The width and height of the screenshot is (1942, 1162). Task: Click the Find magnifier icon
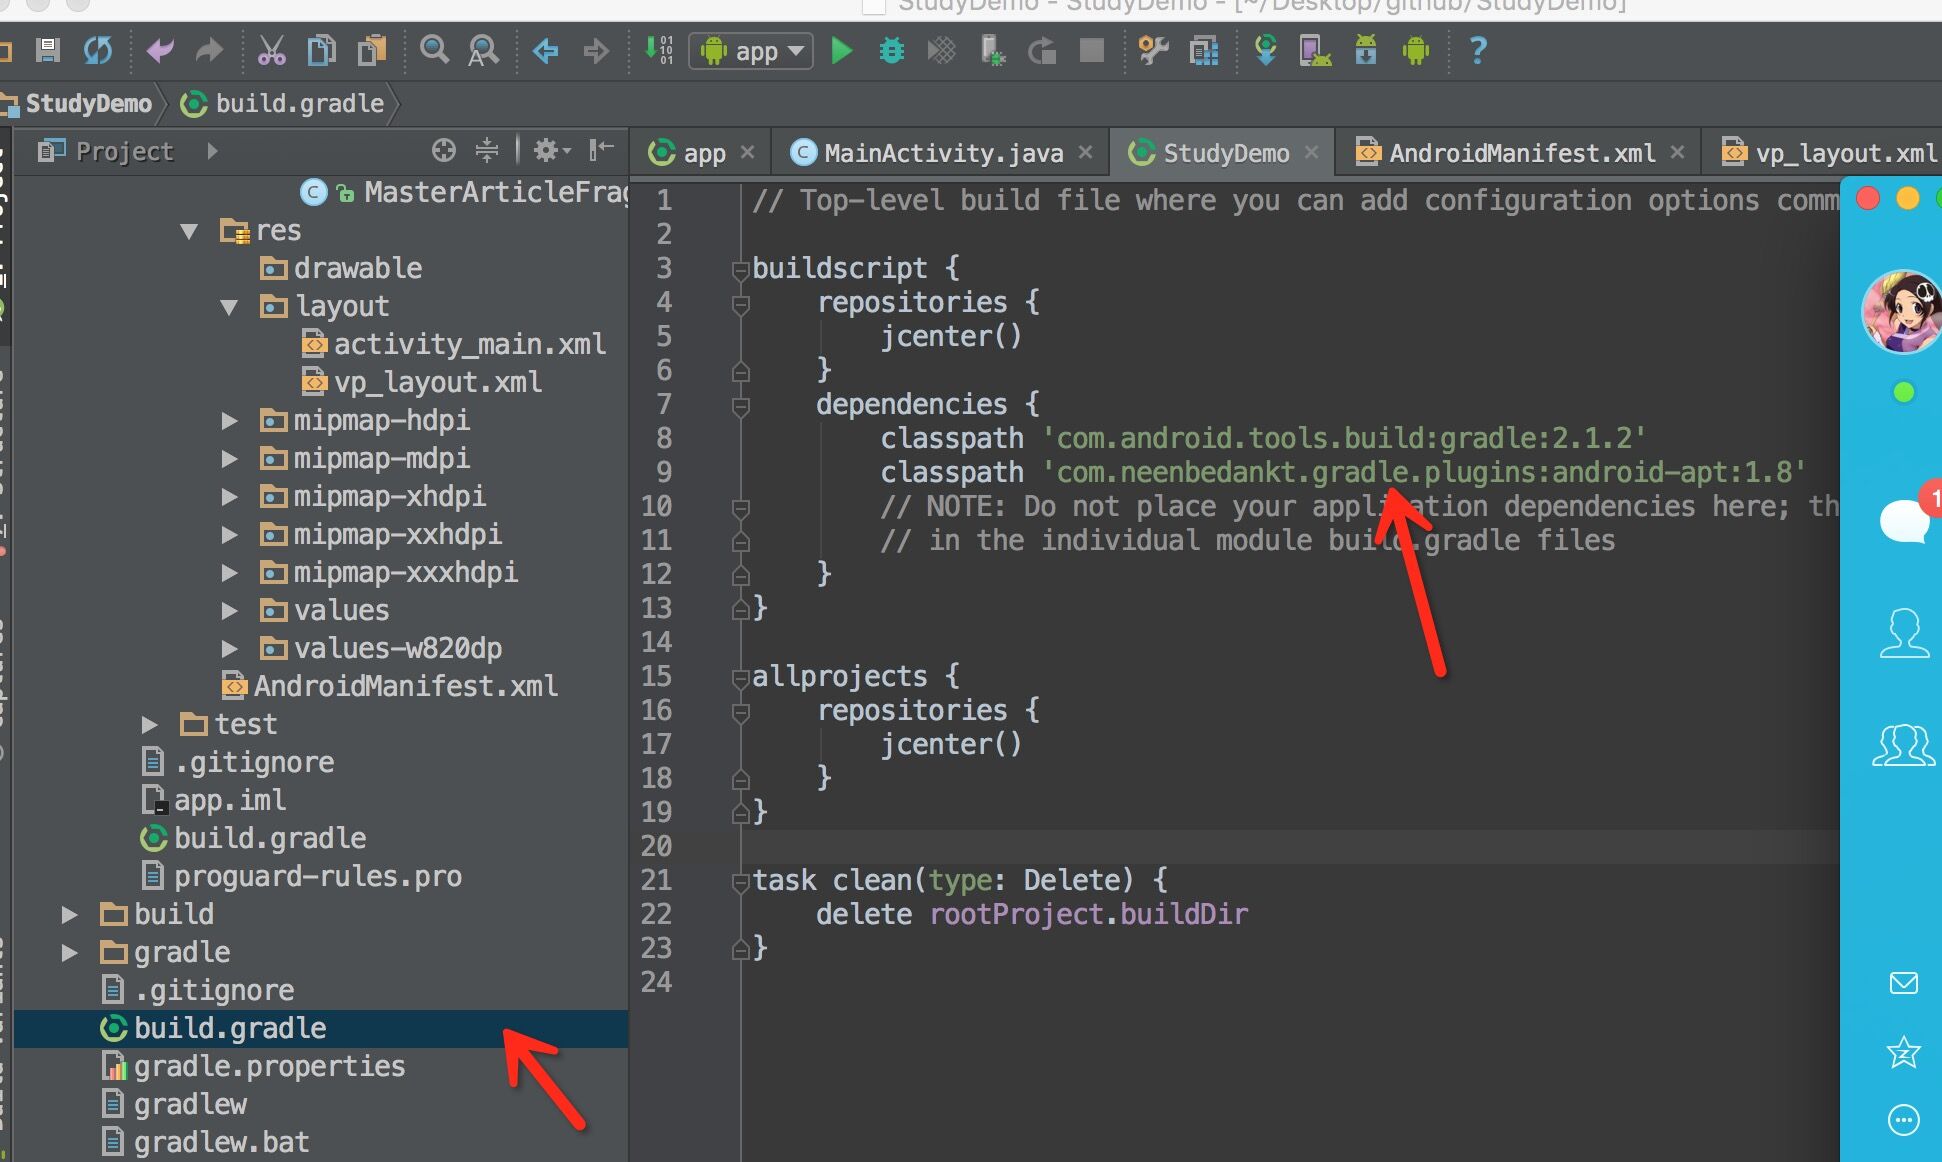pos(434,50)
